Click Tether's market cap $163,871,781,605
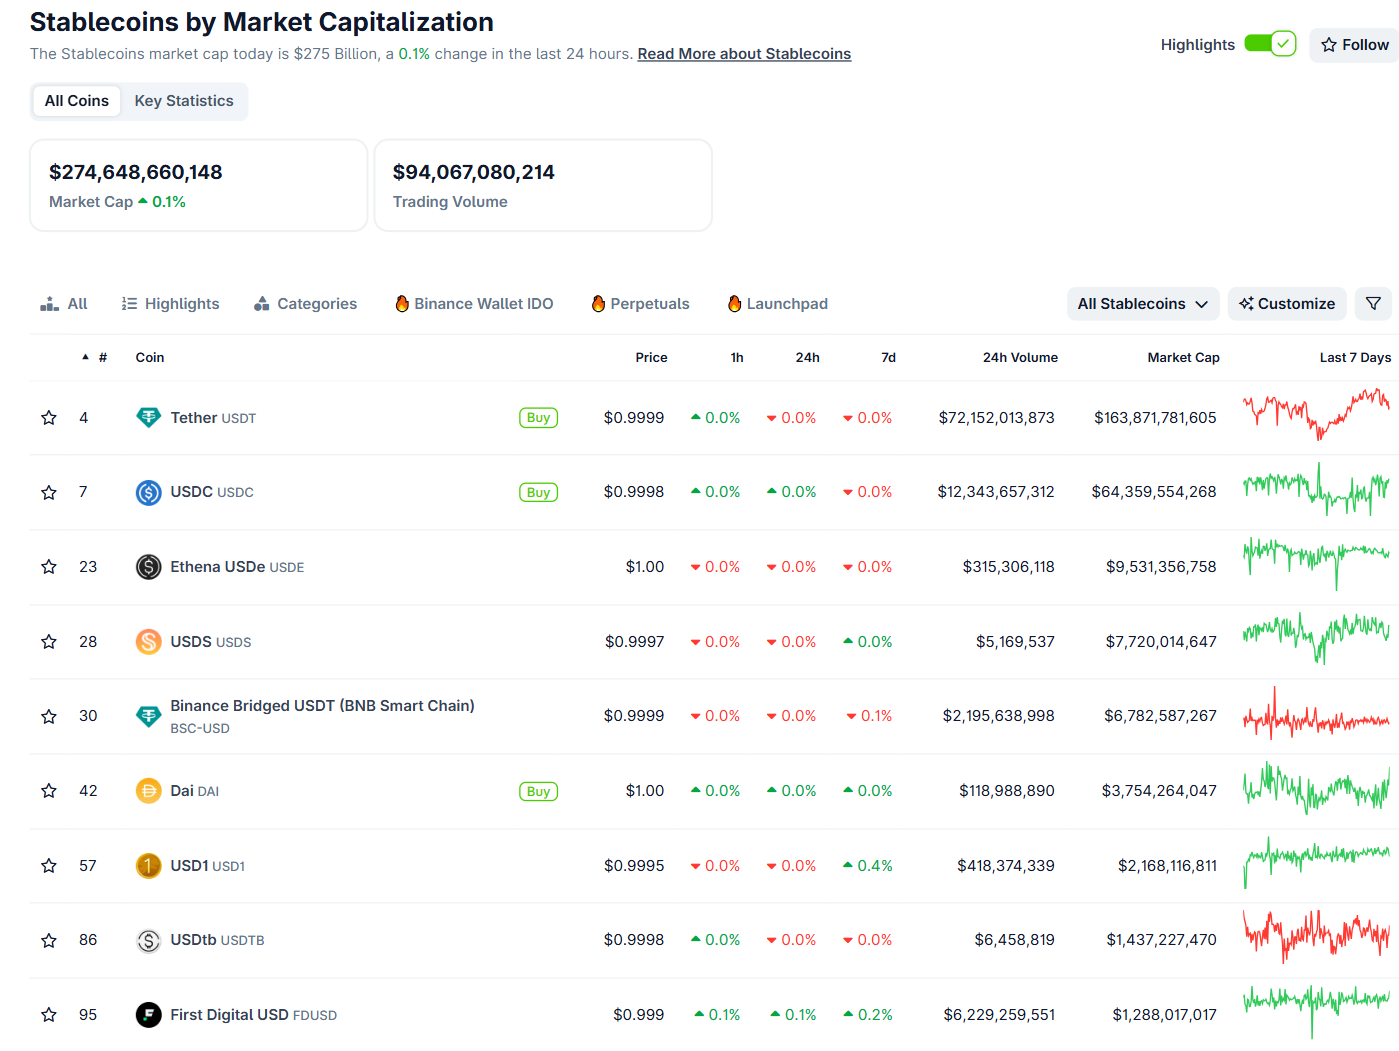The height and width of the screenshot is (1051, 1399). click(x=1155, y=418)
